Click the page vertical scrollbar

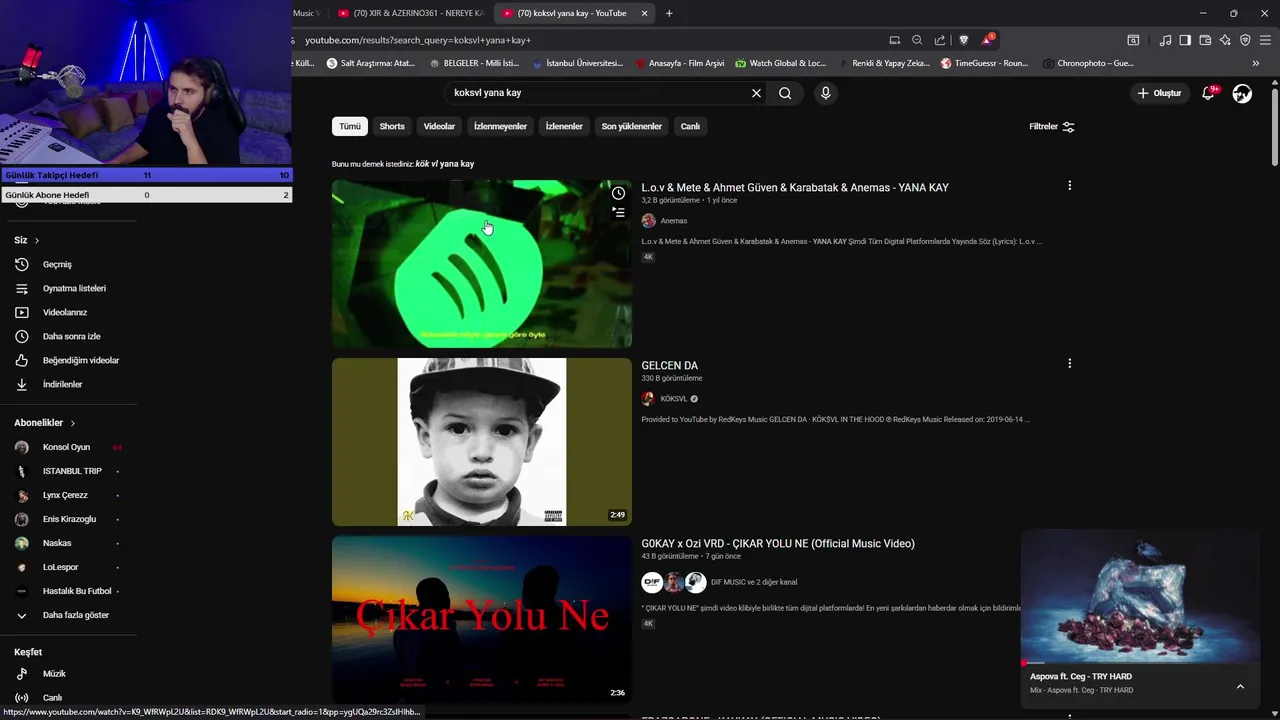point(1274,125)
